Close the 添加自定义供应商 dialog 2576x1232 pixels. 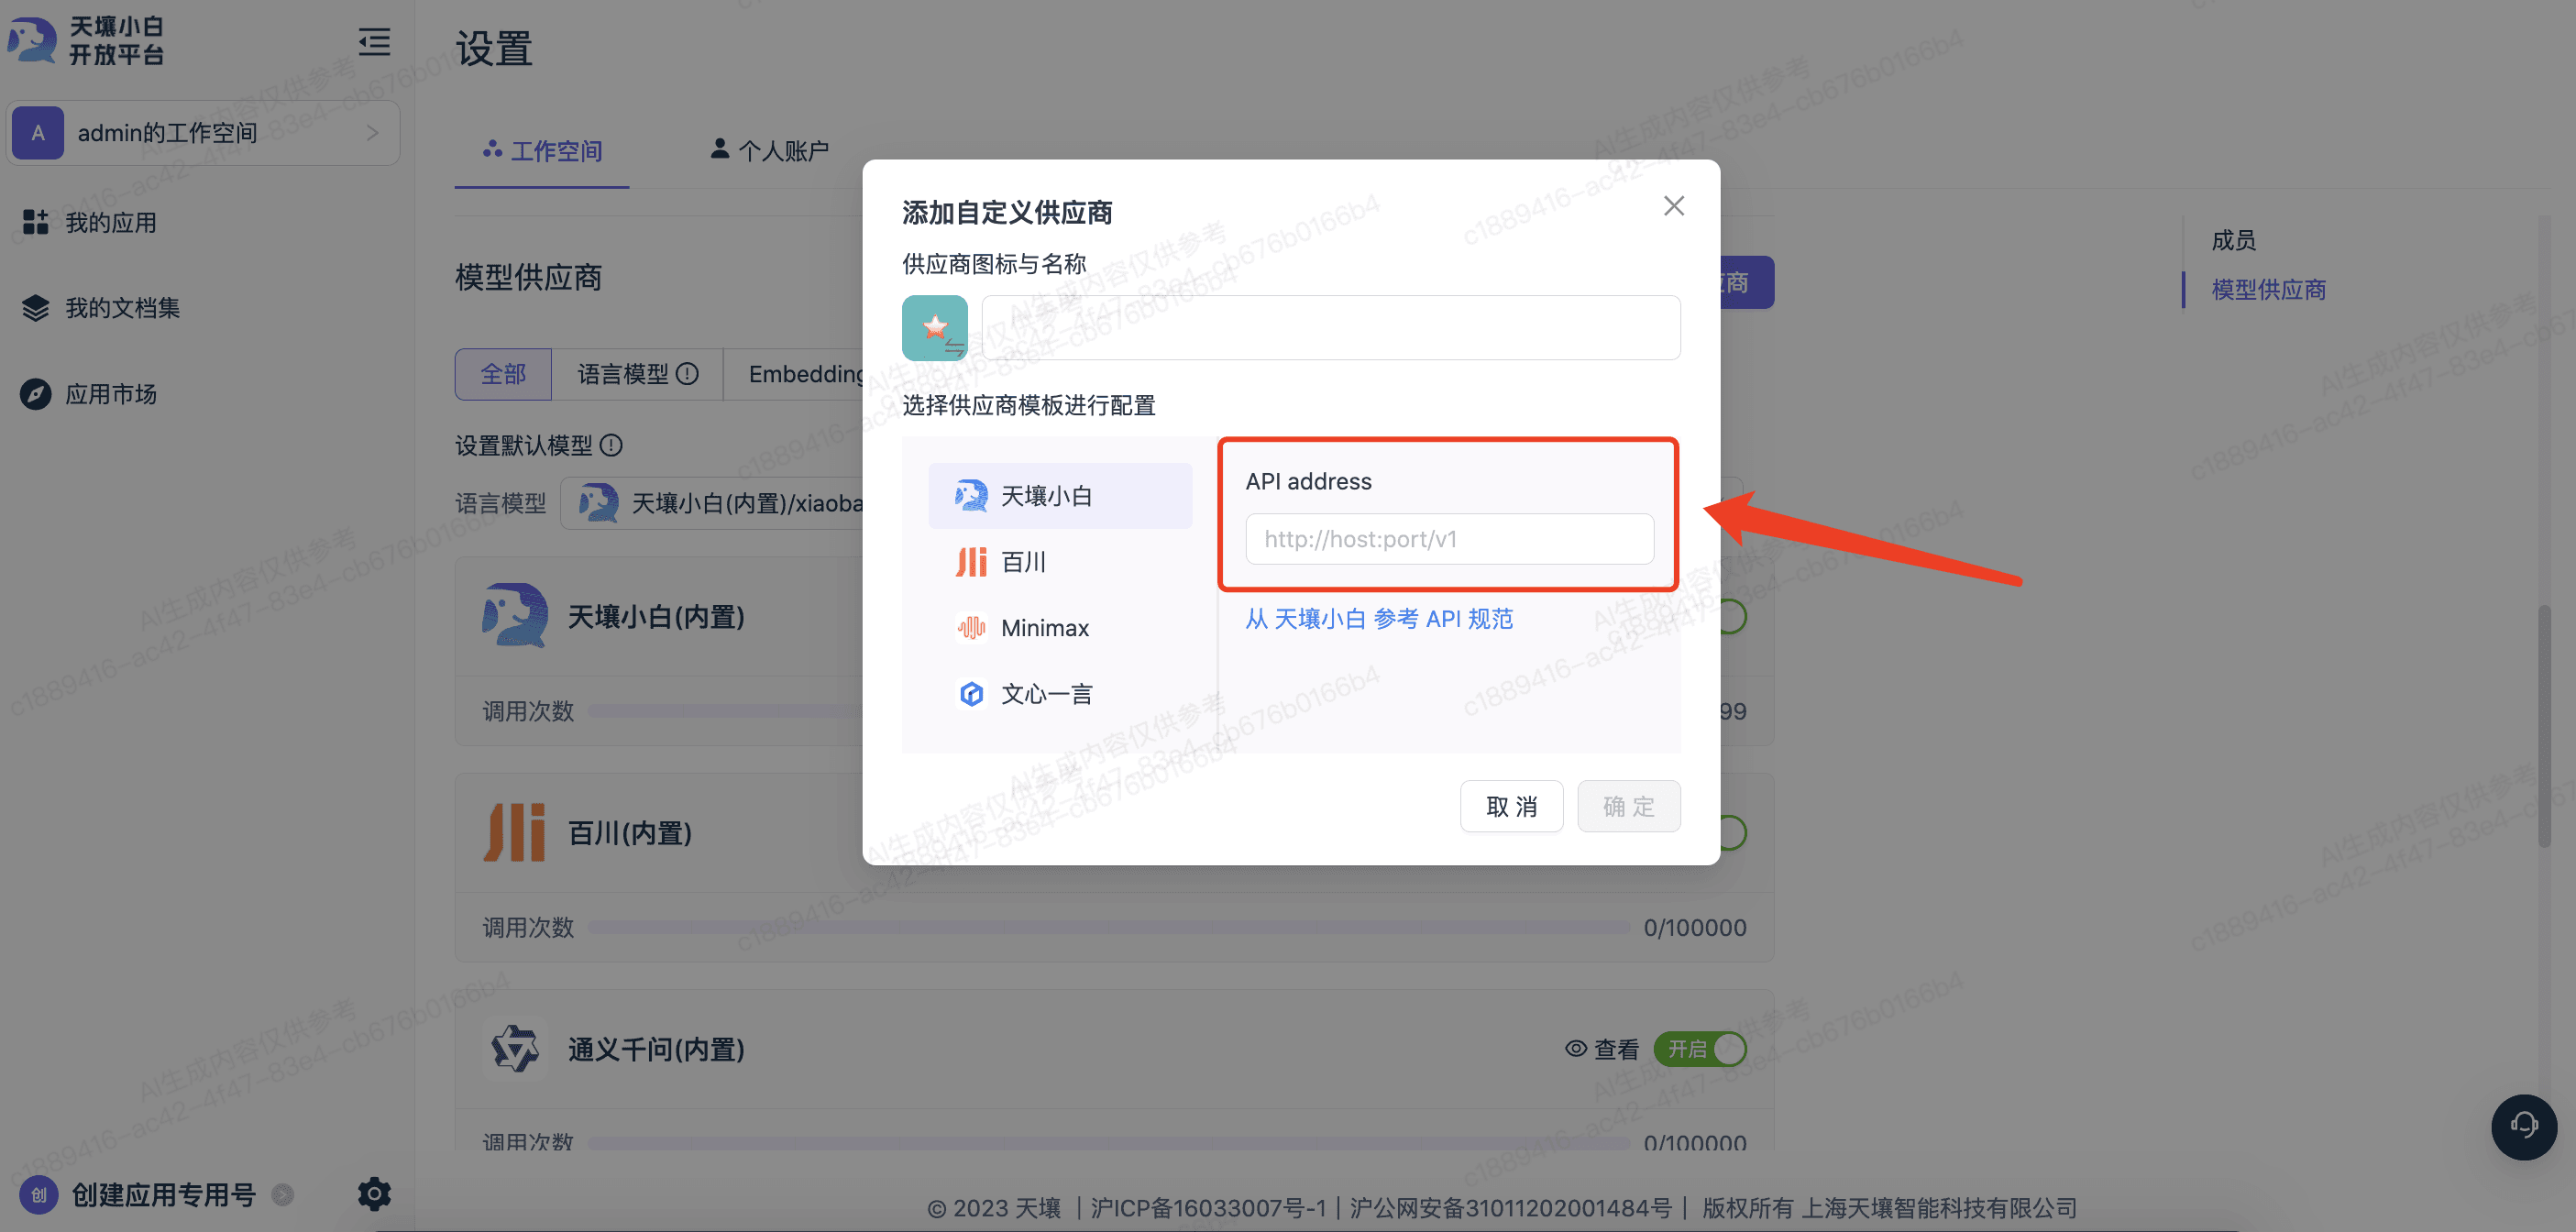(1673, 206)
